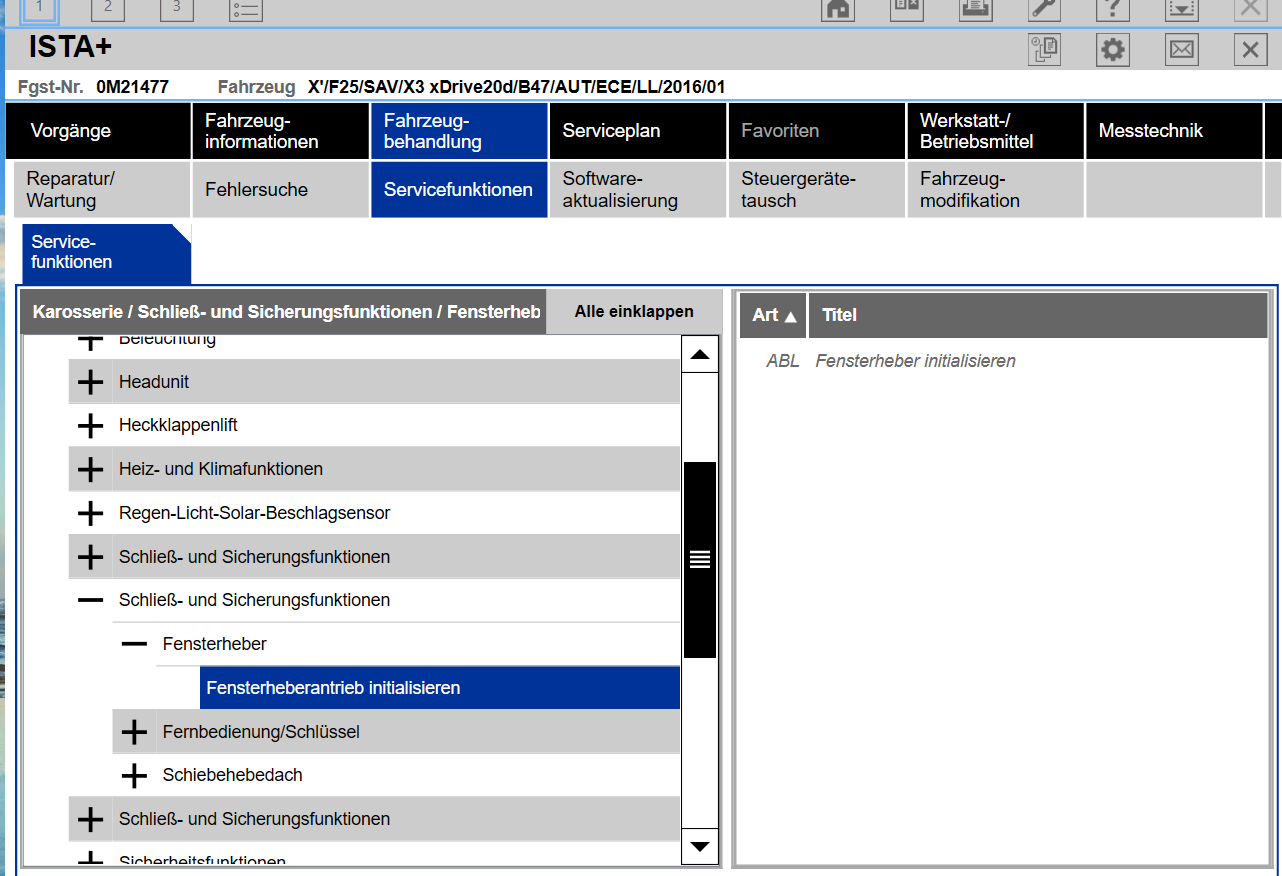Viewport: 1282px width, 876px height.
Task: Select the Regen-Licht-Solar-Beschlagsensor label
Action: [x=254, y=513]
